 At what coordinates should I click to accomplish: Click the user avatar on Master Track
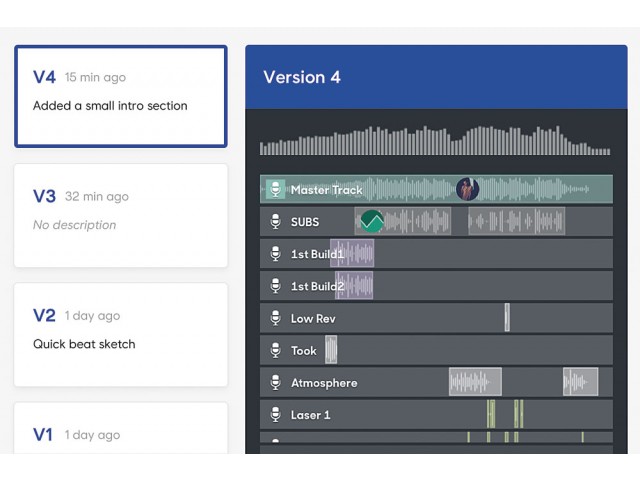coord(467,189)
